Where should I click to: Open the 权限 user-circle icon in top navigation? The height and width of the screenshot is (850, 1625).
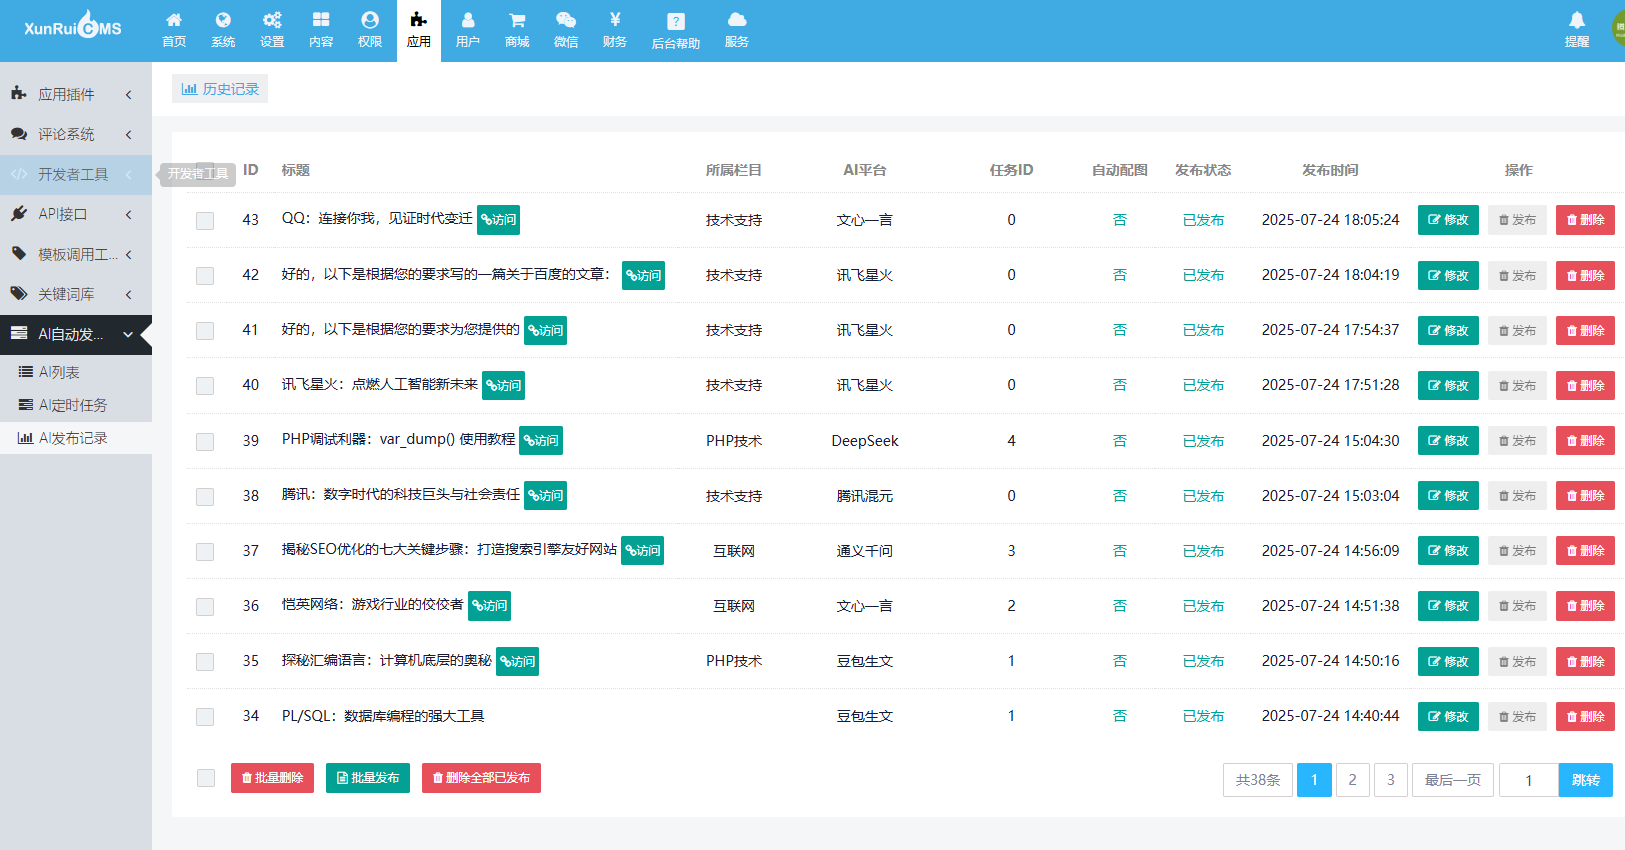coord(370,30)
